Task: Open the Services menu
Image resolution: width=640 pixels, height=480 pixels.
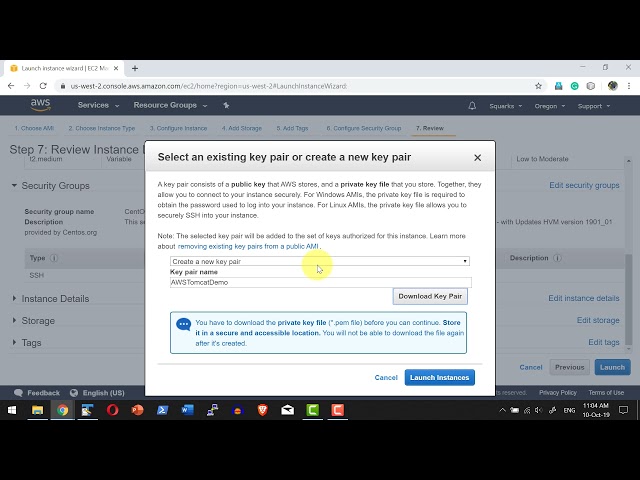Action: (x=98, y=105)
